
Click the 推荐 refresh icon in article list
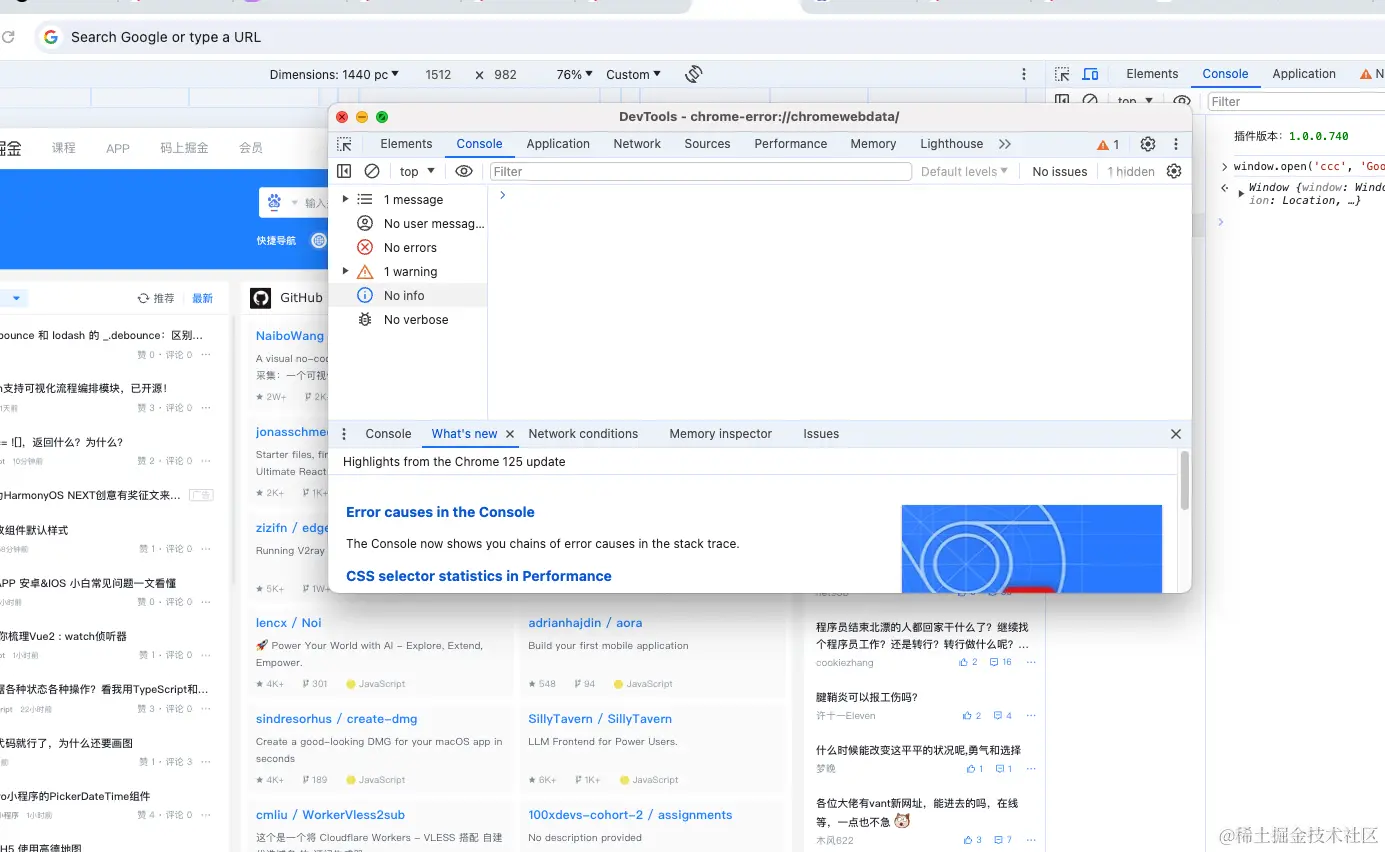click(x=143, y=298)
